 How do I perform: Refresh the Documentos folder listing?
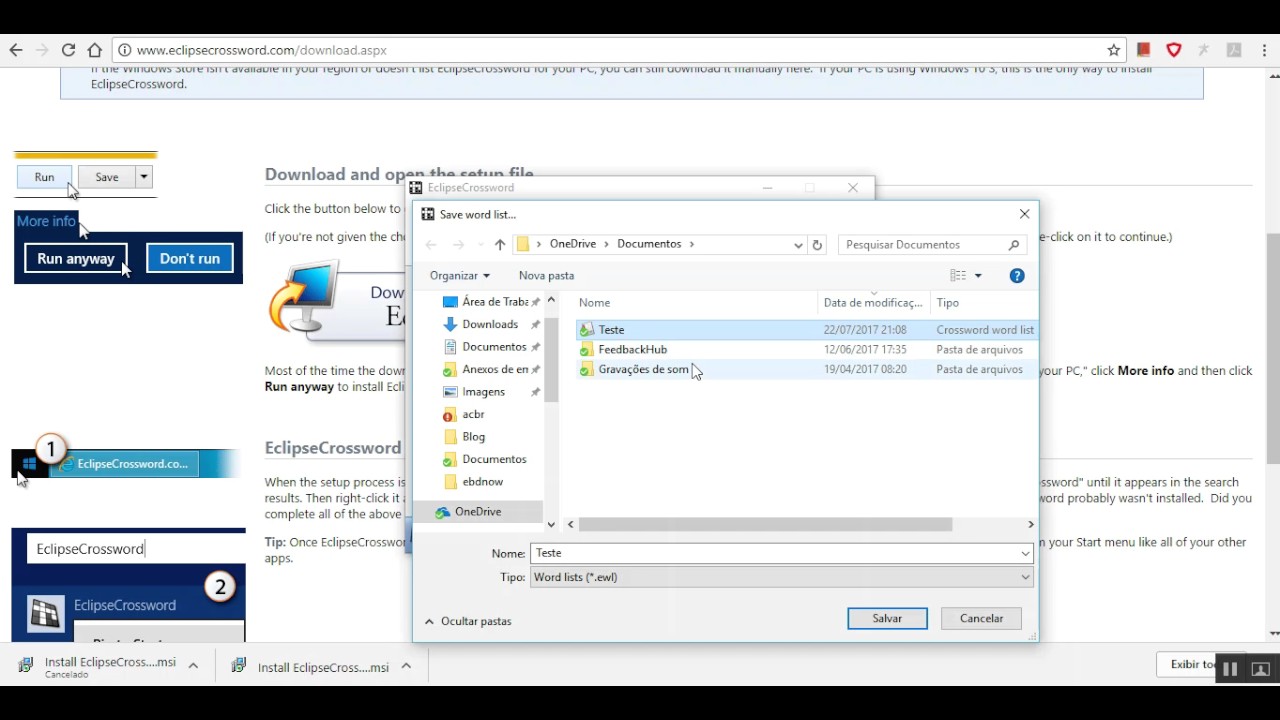coord(817,245)
